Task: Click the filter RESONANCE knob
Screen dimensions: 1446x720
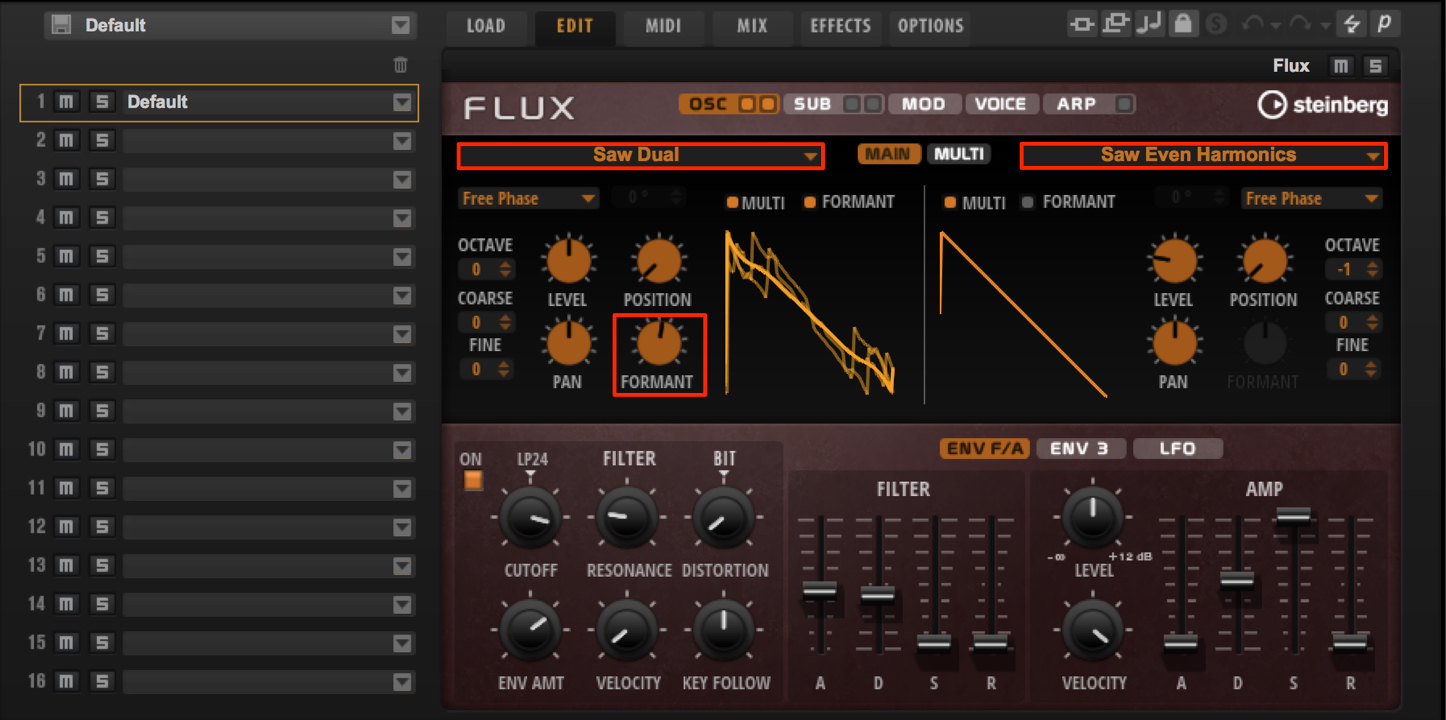Action: (x=627, y=519)
